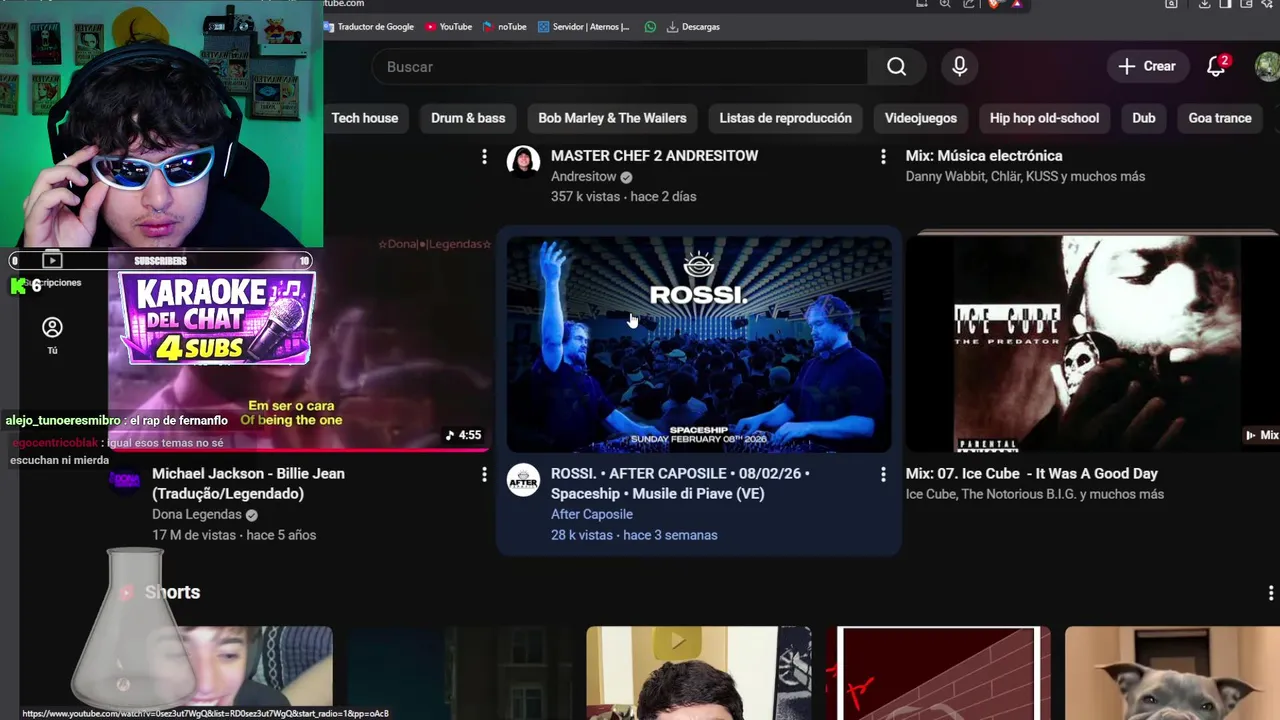Start voice search with the microphone icon
The height and width of the screenshot is (720, 1280).
click(959, 66)
